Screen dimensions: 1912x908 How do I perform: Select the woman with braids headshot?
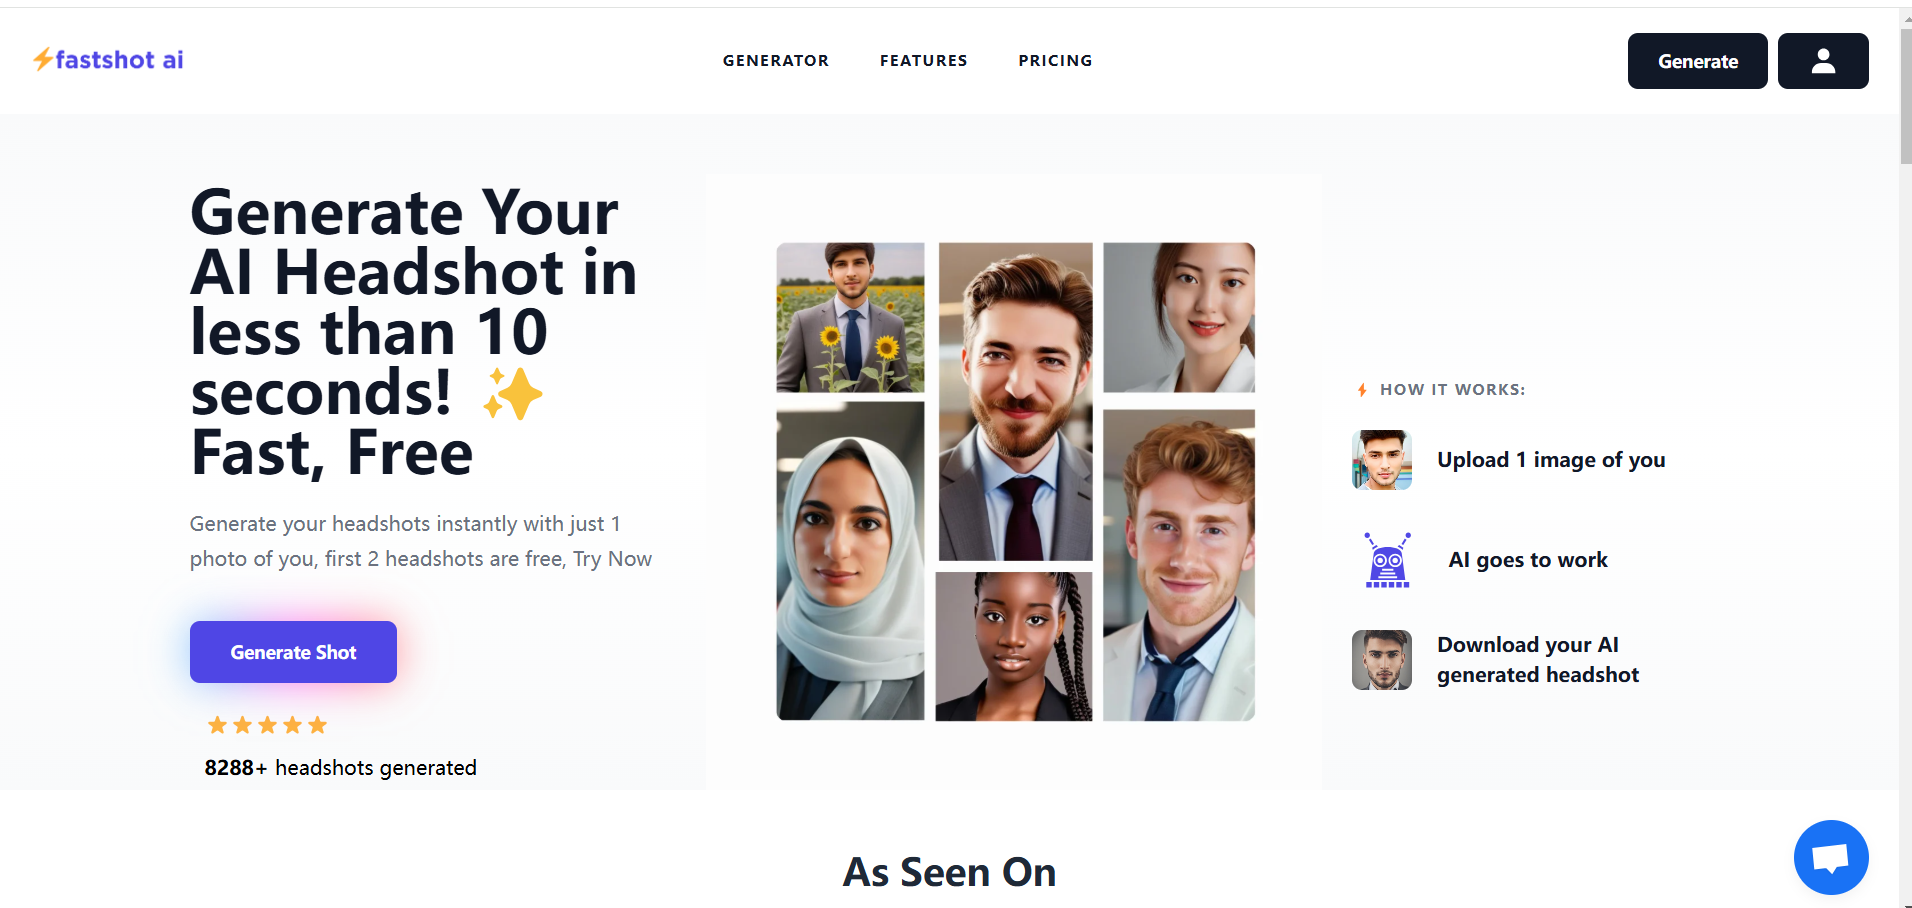tap(1014, 646)
